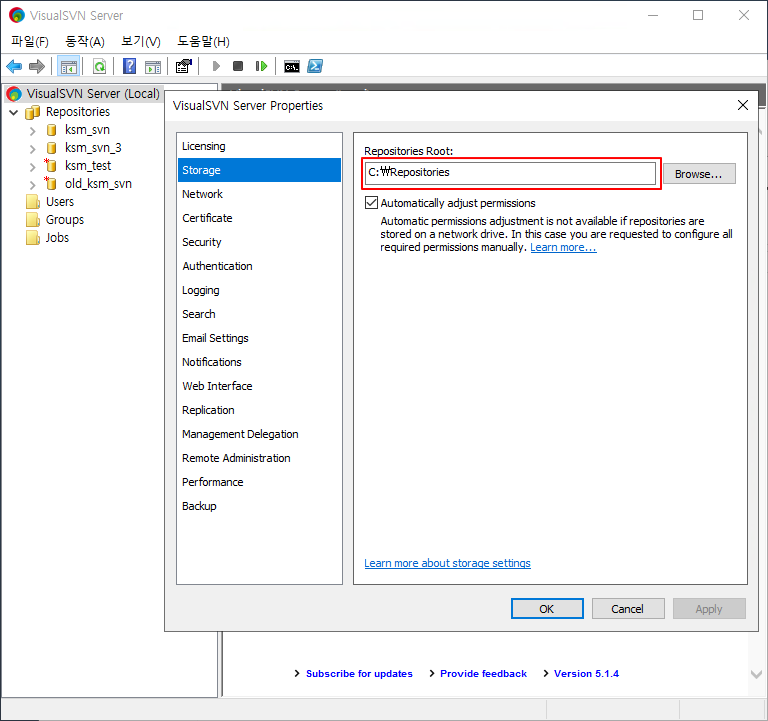The height and width of the screenshot is (721, 768).
Task: Switch to the Logging page
Action: pyautogui.click(x=260, y=290)
